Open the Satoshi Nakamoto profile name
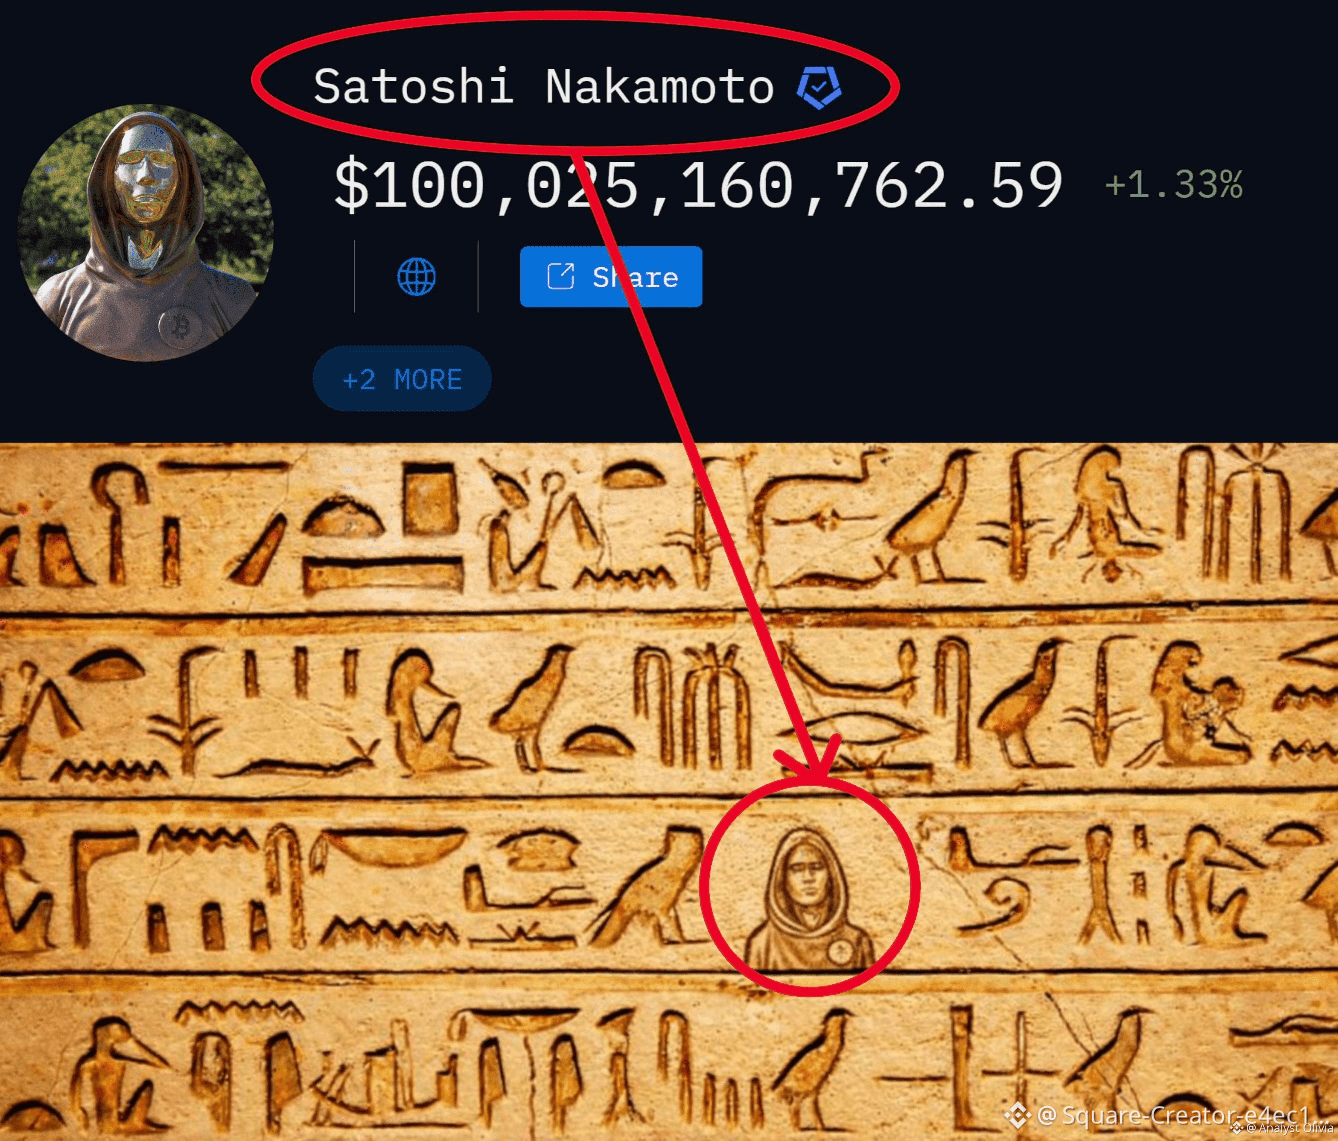The width and height of the screenshot is (1338, 1141). pyautogui.click(x=544, y=87)
